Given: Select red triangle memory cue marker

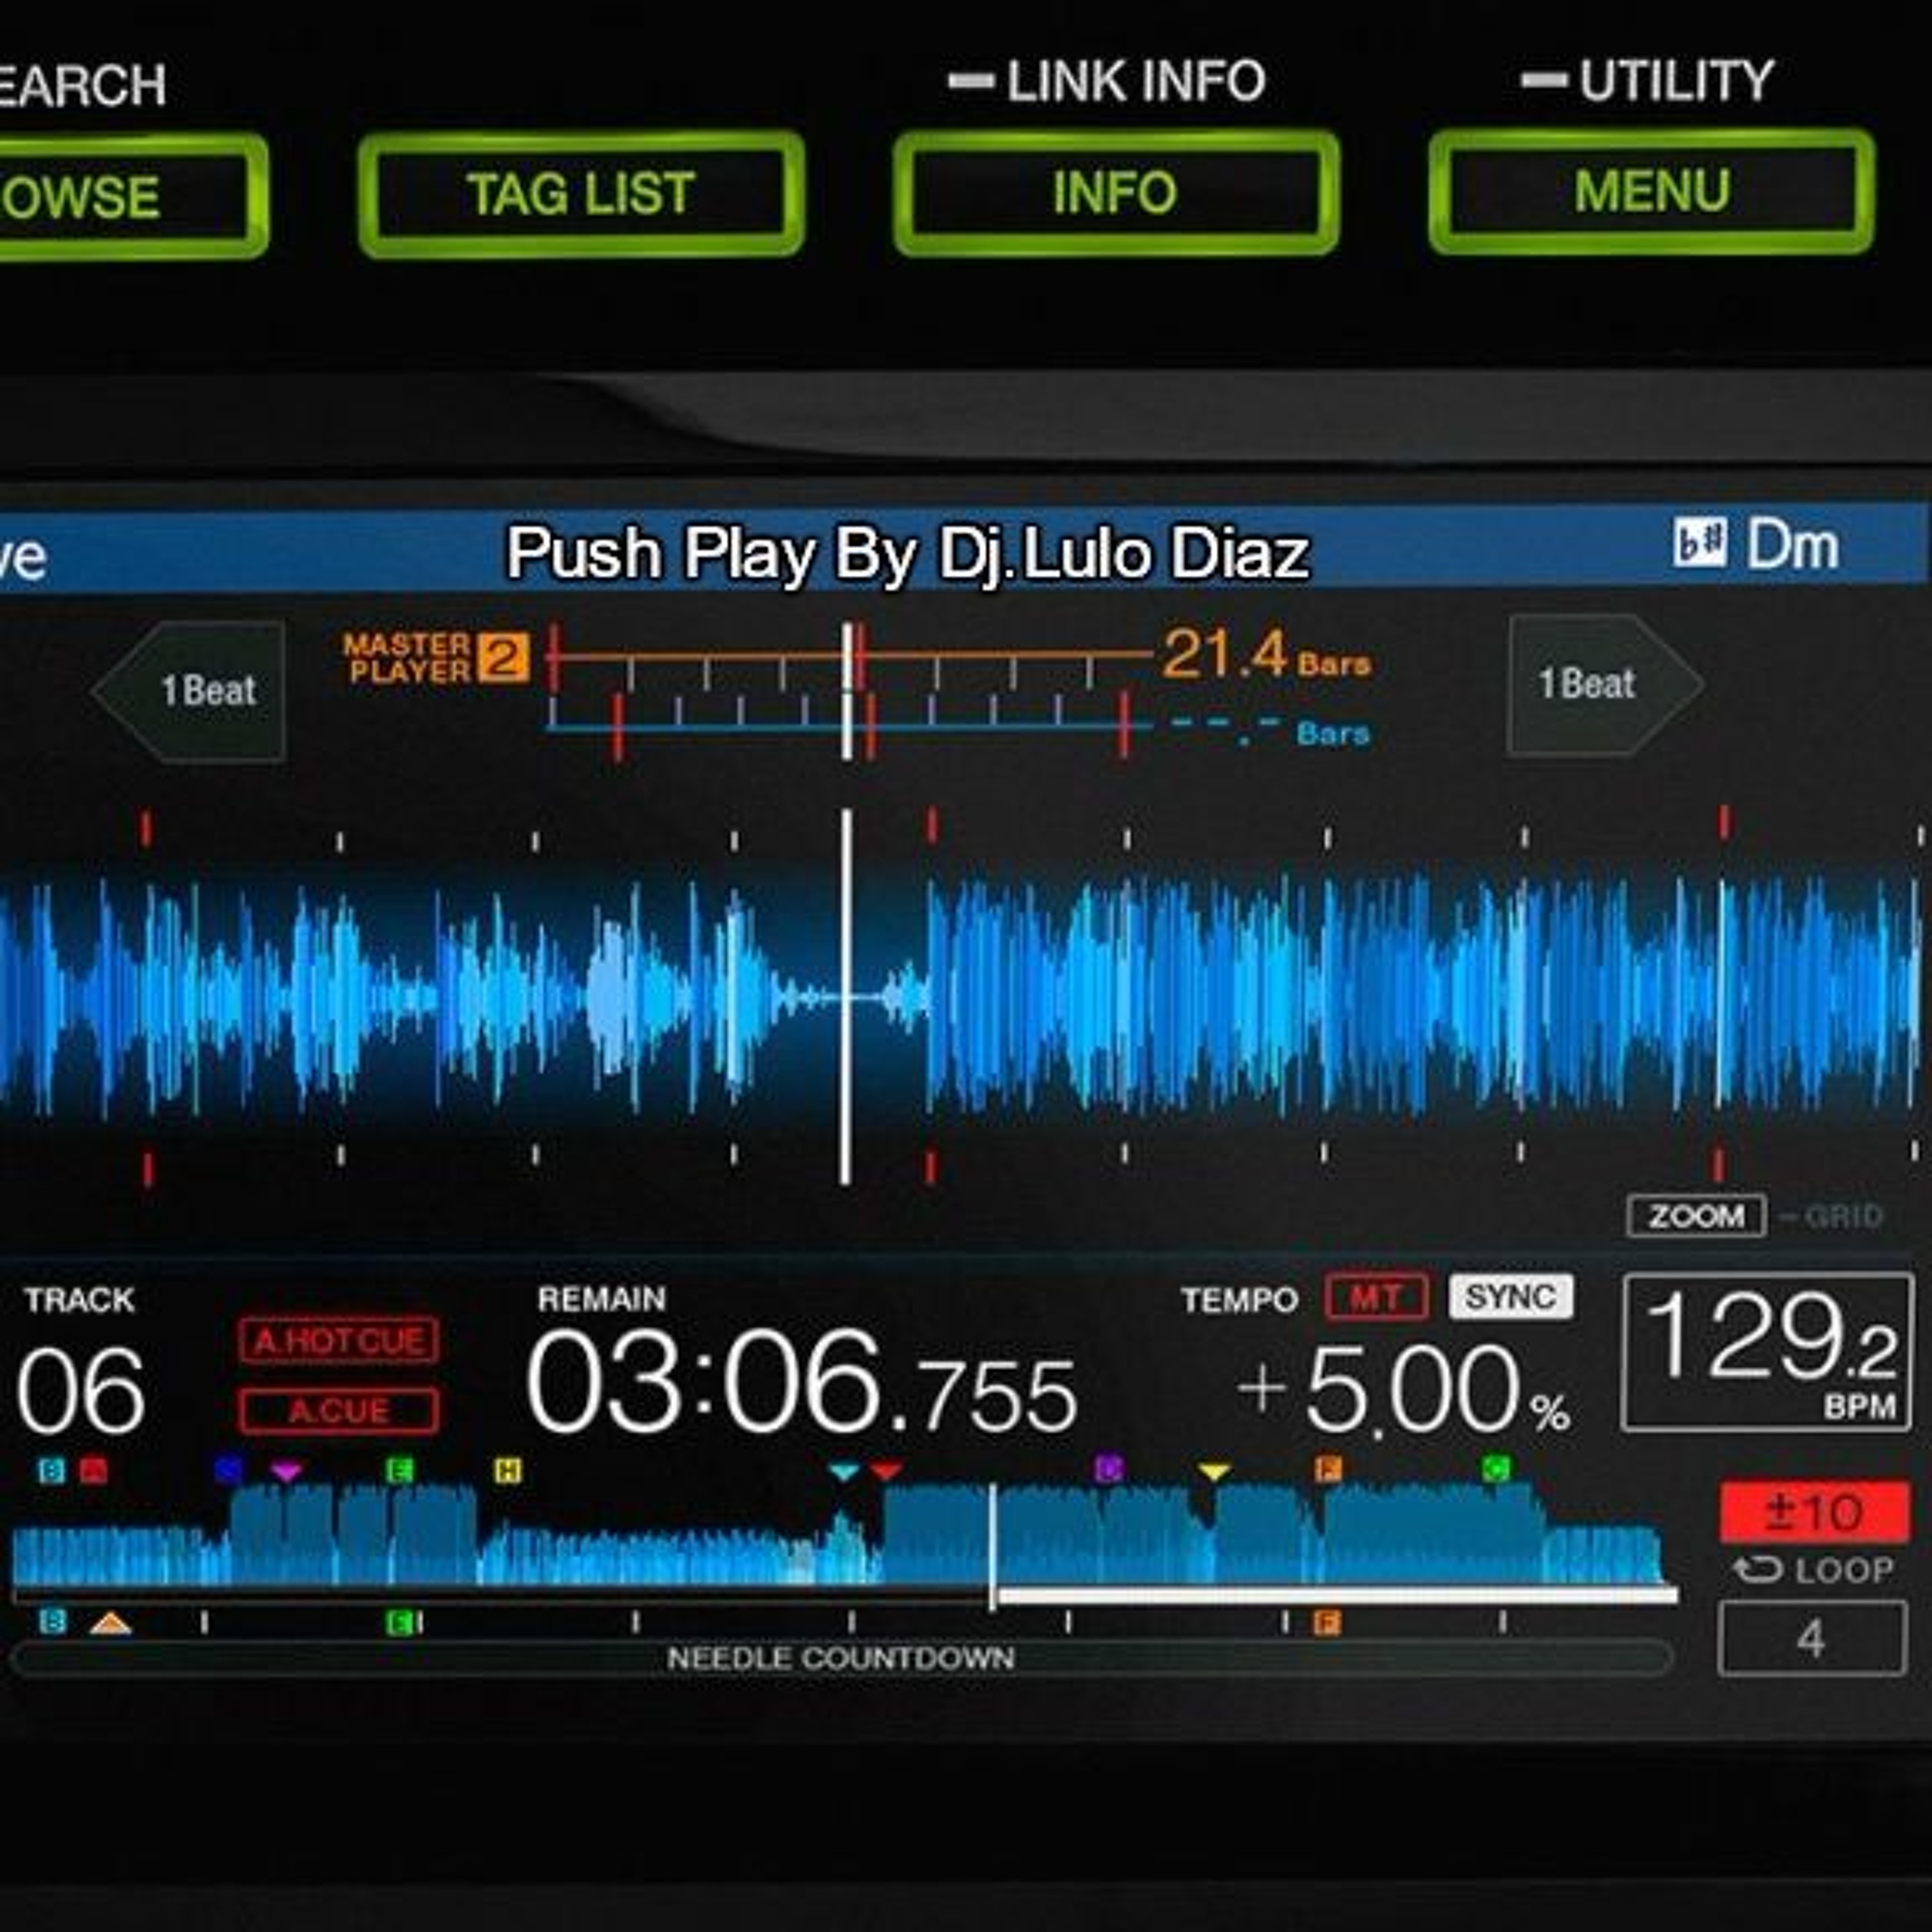Looking at the screenshot, I should pos(886,1470).
